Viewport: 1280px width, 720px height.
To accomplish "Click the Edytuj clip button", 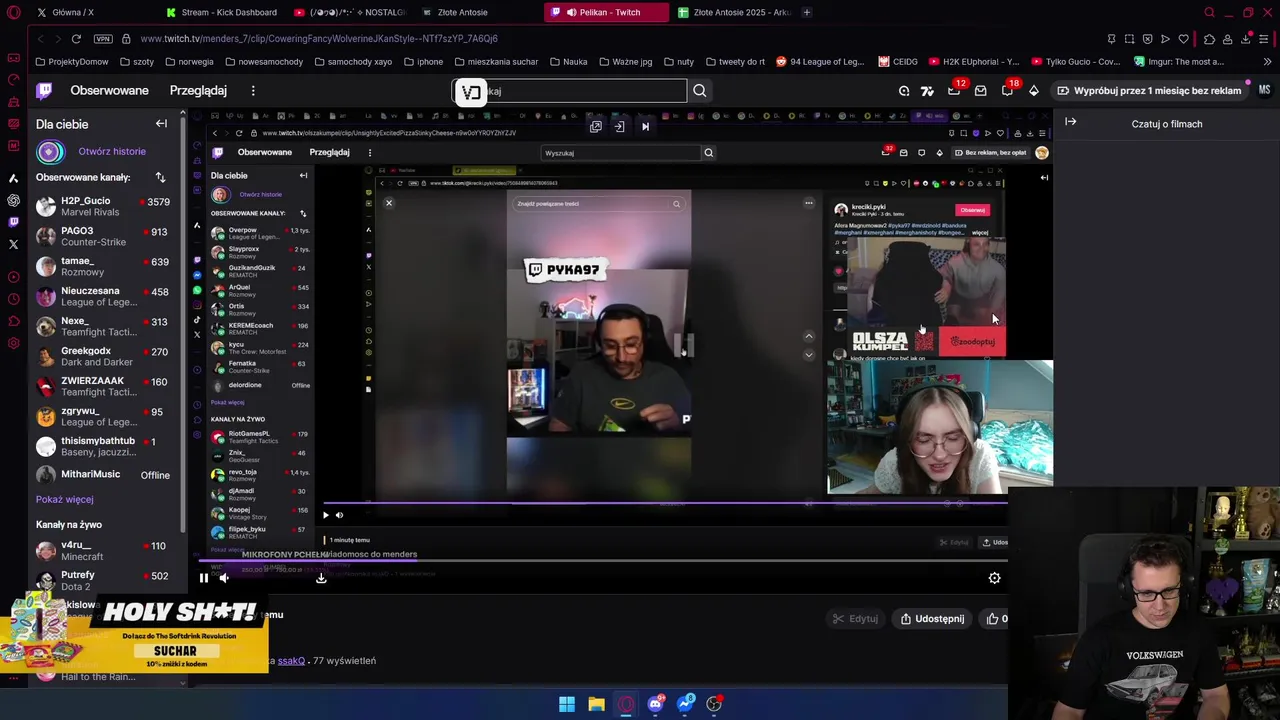I will click(x=855, y=619).
